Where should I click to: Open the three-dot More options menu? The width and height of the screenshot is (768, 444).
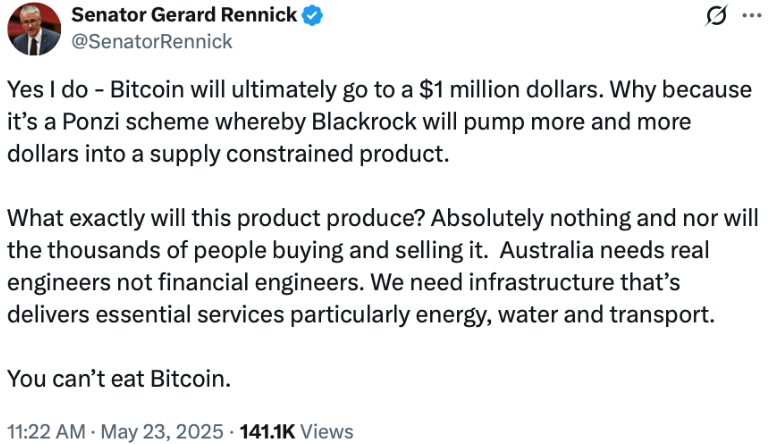point(751,17)
